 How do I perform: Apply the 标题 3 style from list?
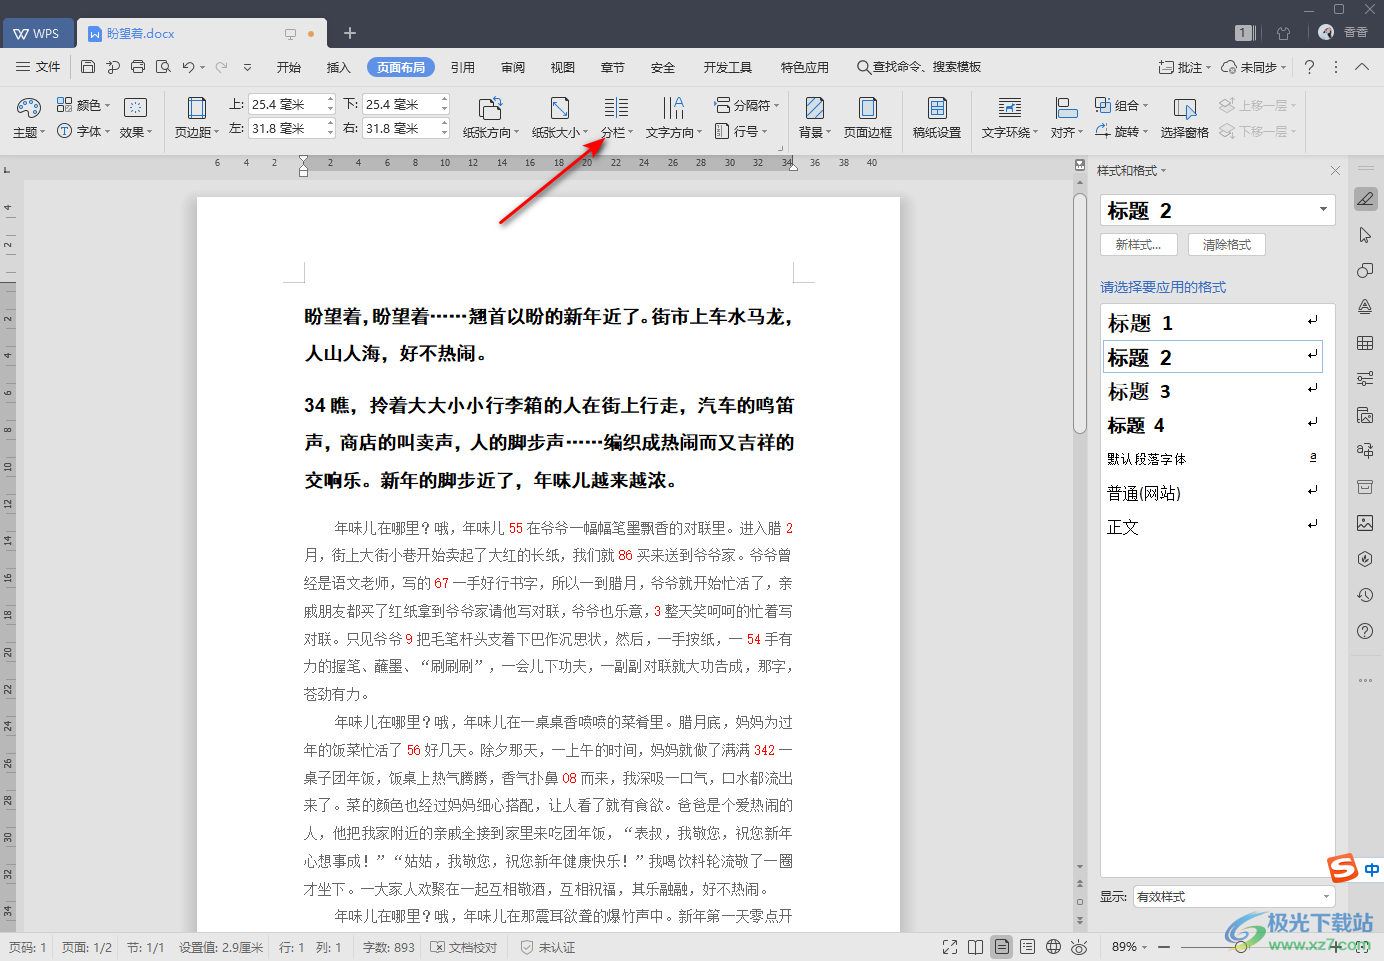pyautogui.click(x=1212, y=391)
